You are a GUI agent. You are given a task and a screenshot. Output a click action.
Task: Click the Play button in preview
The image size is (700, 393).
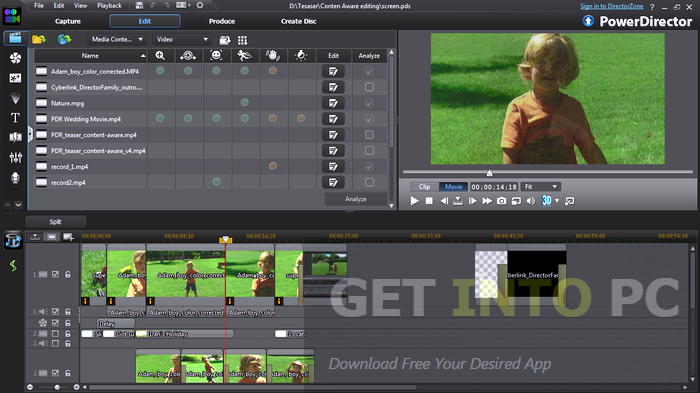415,201
